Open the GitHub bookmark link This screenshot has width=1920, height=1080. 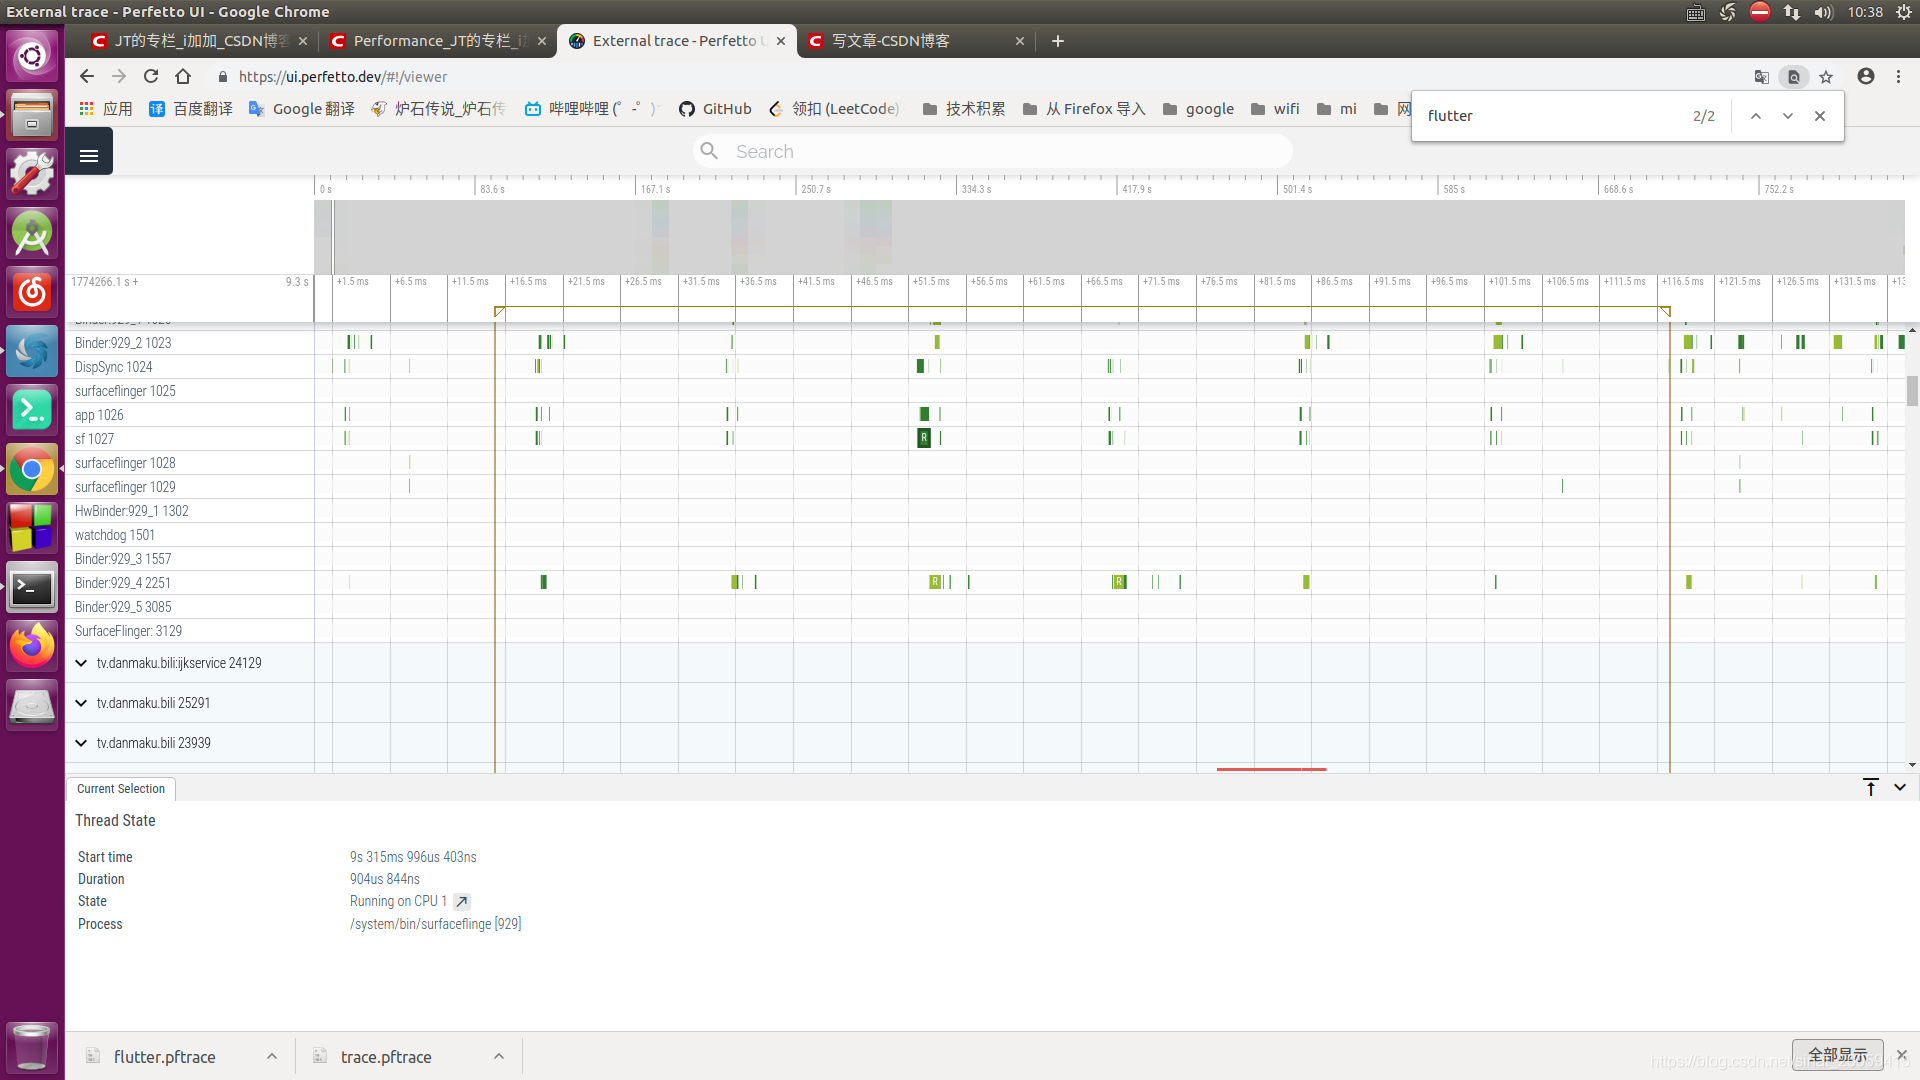[x=715, y=109]
